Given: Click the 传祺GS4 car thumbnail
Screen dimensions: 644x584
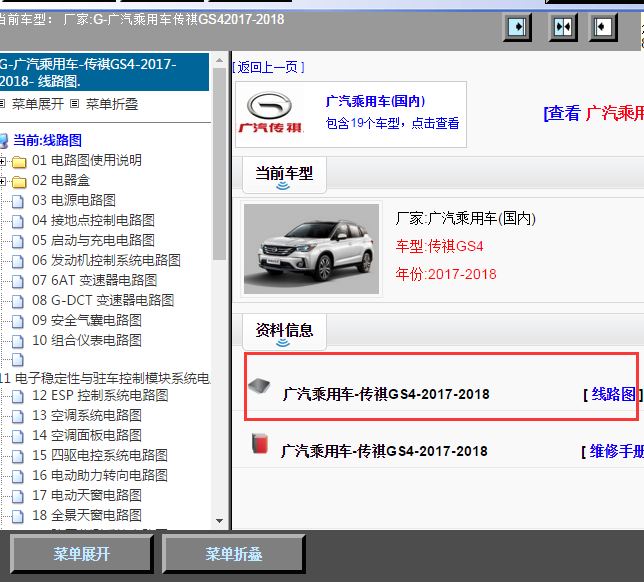Looking at the screenshot, I should (311, 249).
